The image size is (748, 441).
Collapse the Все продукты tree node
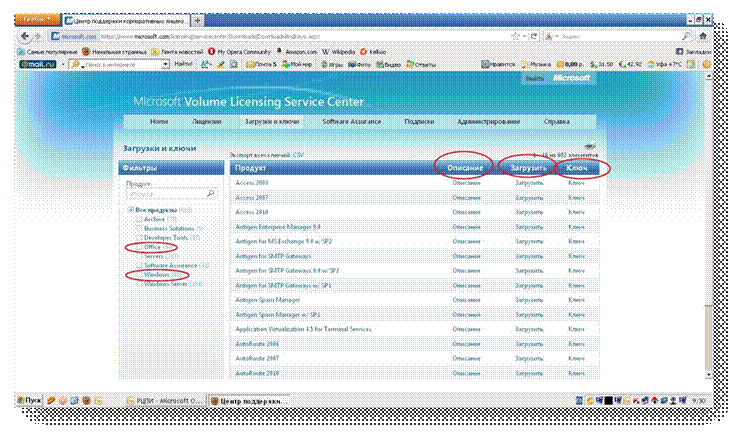[131, 210]
